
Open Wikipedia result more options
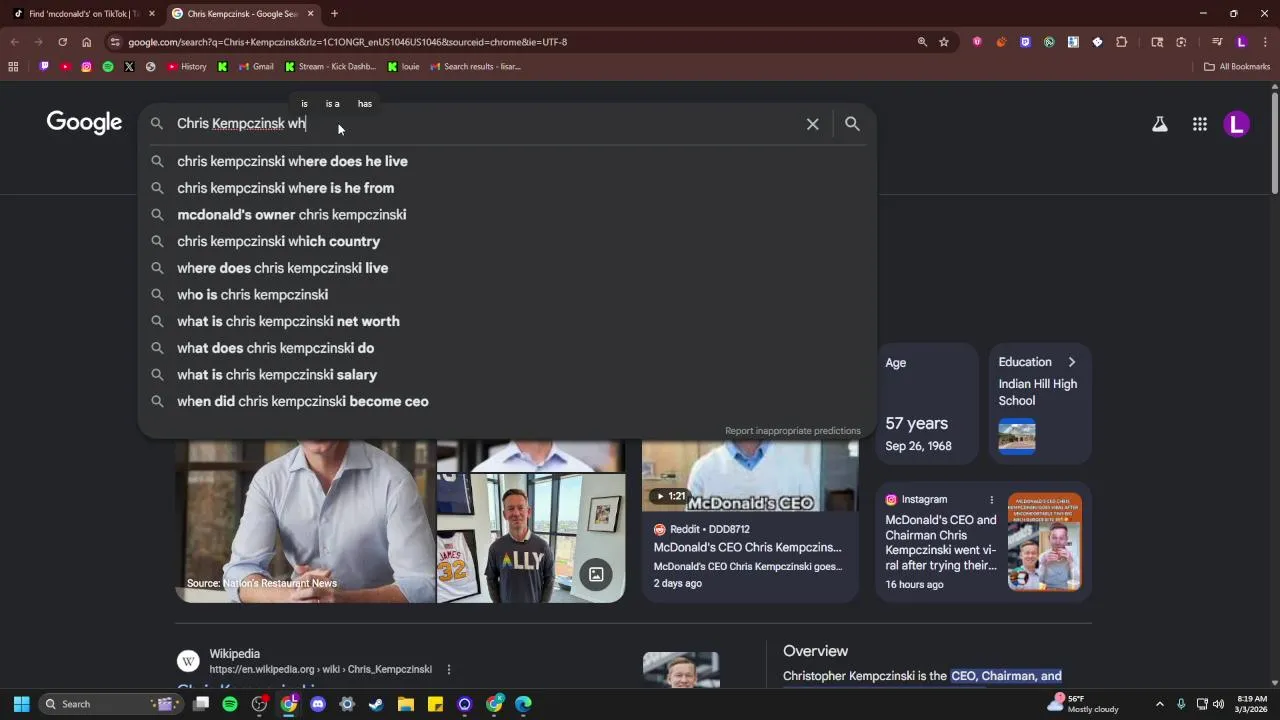(x=448, y=669)
